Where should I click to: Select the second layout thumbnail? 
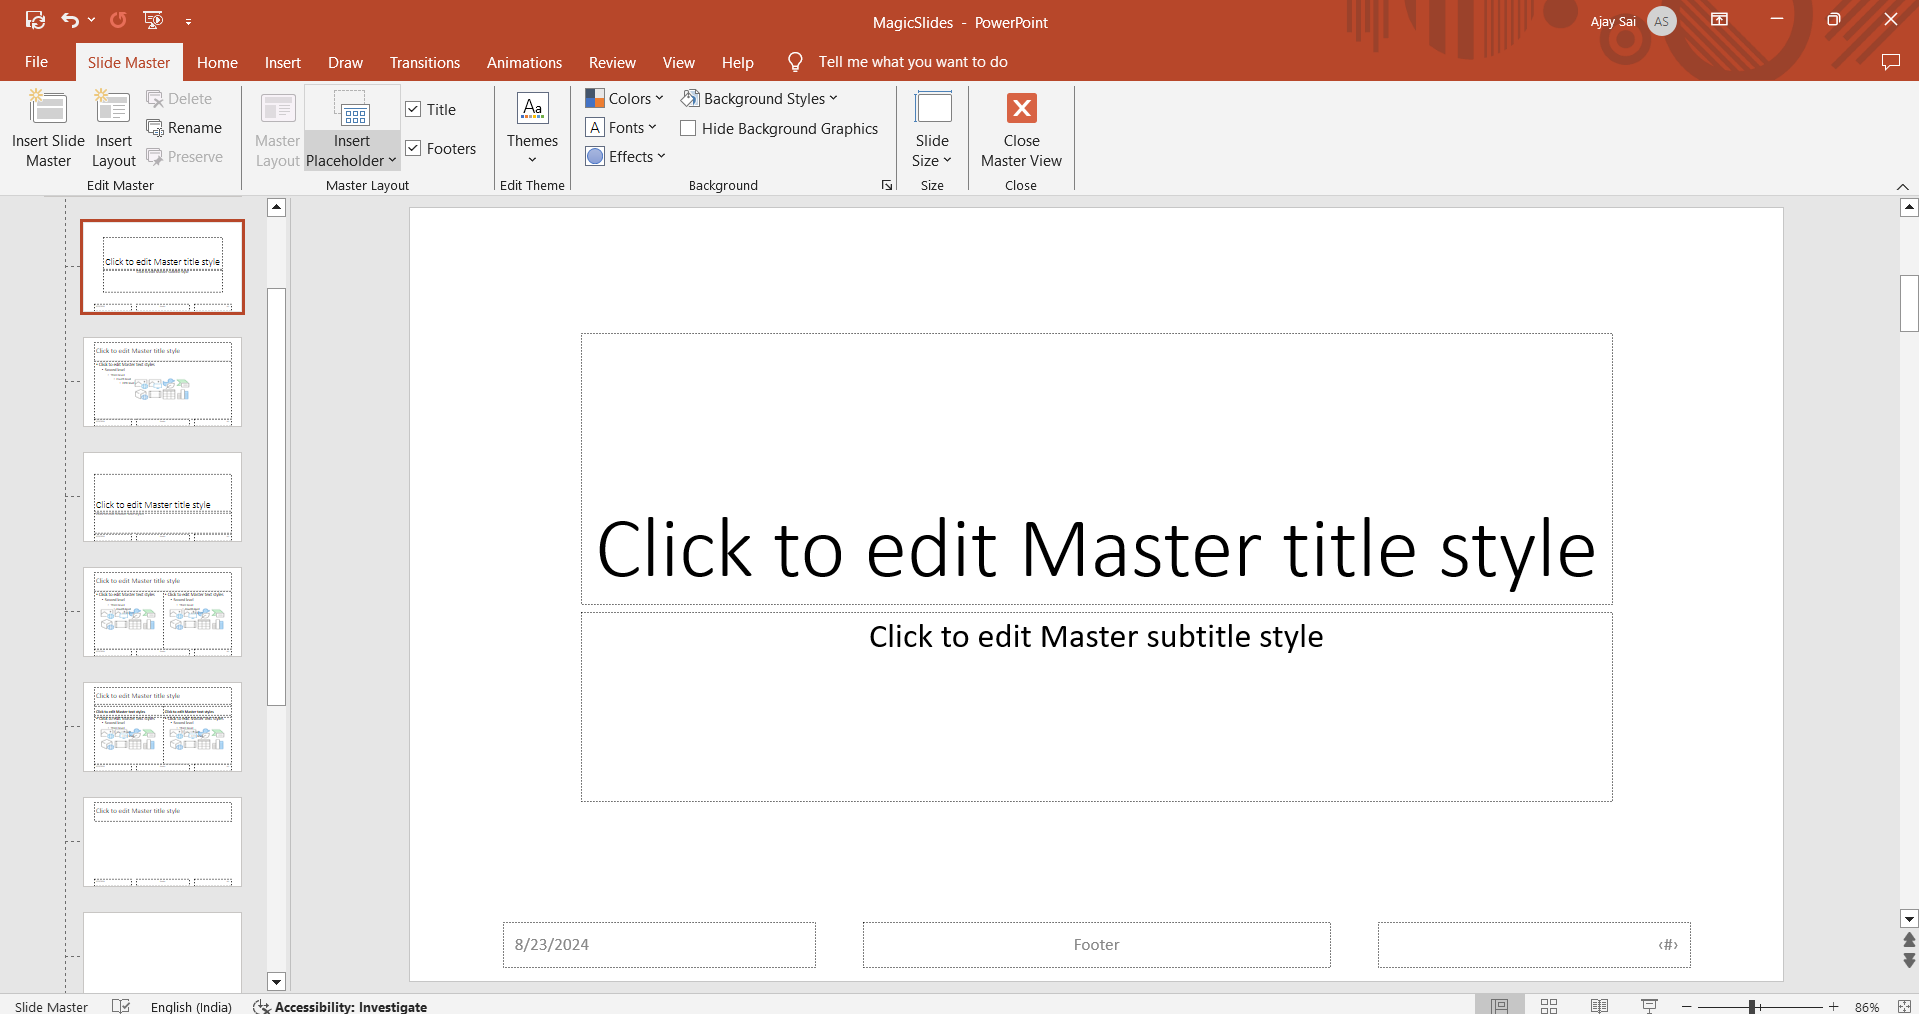pyautogui.click(x=162, y=382)
